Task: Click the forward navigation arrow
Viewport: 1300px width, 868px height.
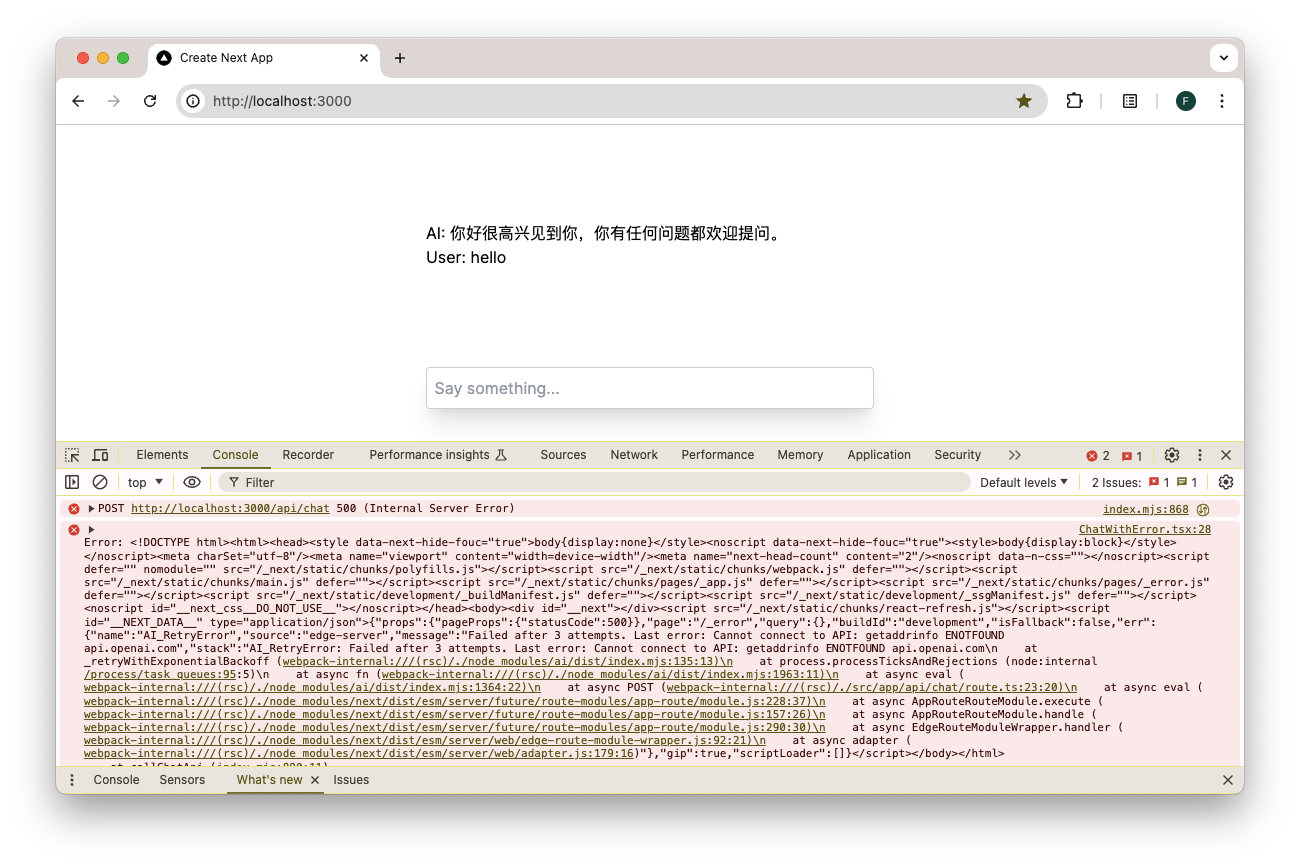Action: [114, 101]
